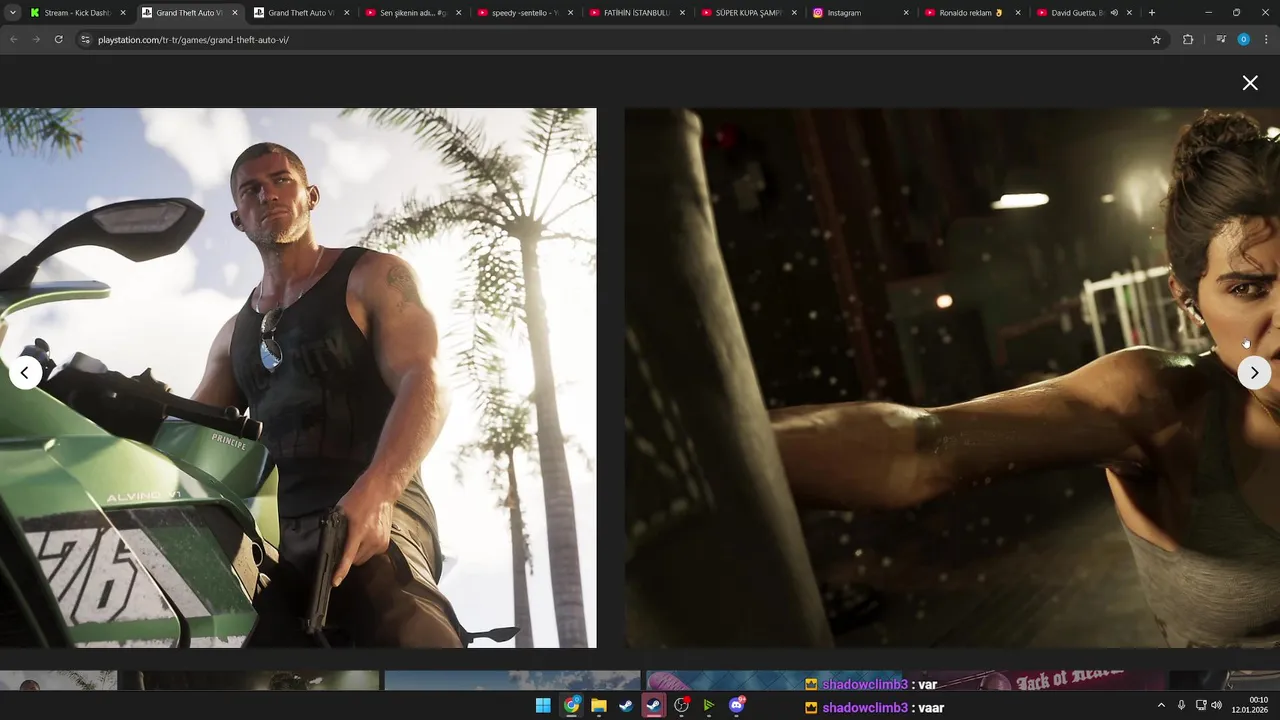1280x720 pixels.
Task: Open Google Chrome from the taskbar
Action: point(571,706)
